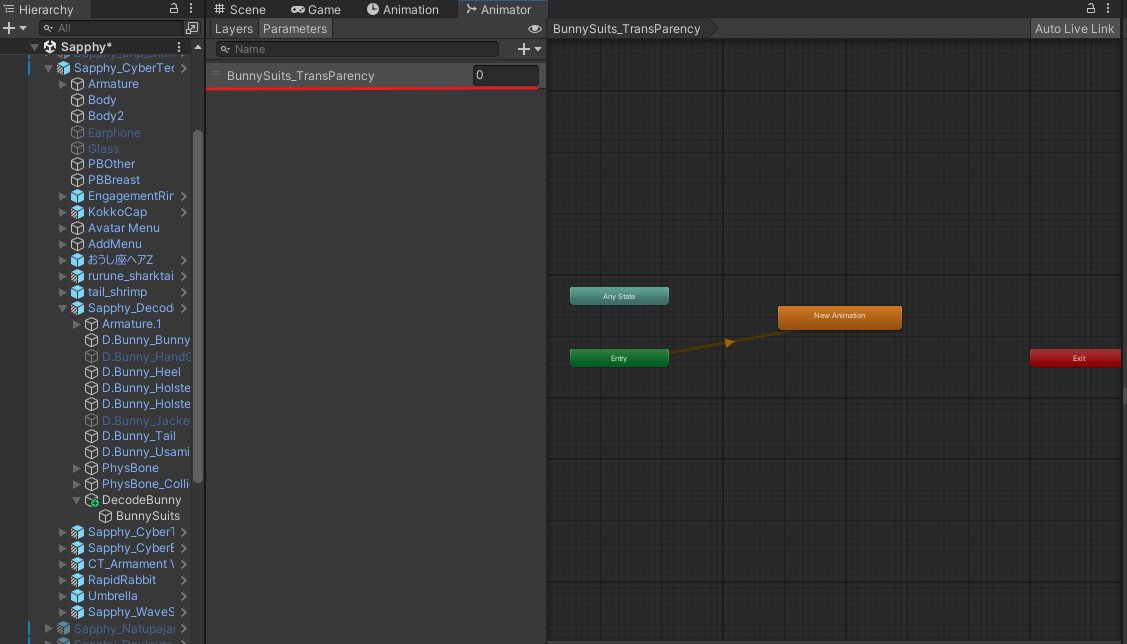Open the add parameter plus dropdown
Viewport: 1127px width, 644px height.
[x=530, y=49]
